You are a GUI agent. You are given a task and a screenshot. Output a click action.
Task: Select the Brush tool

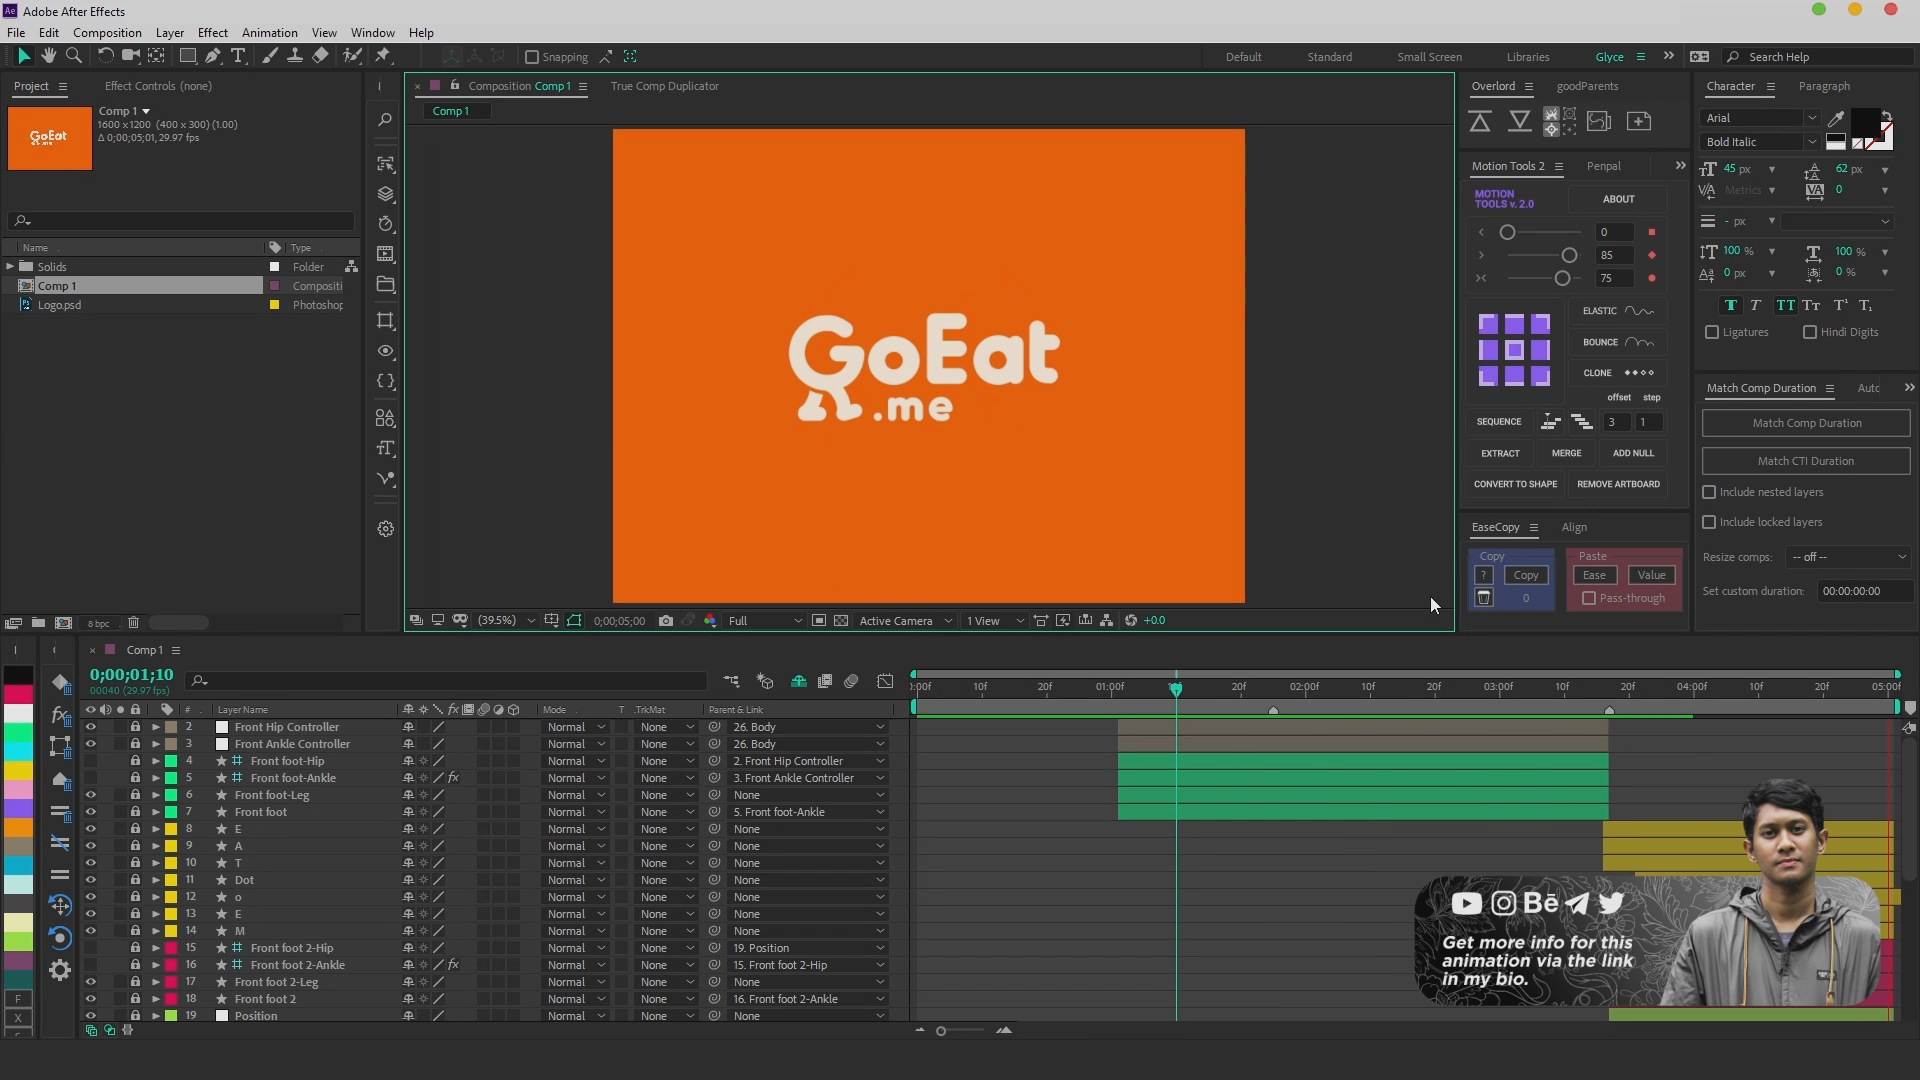(x=270, y=56)
